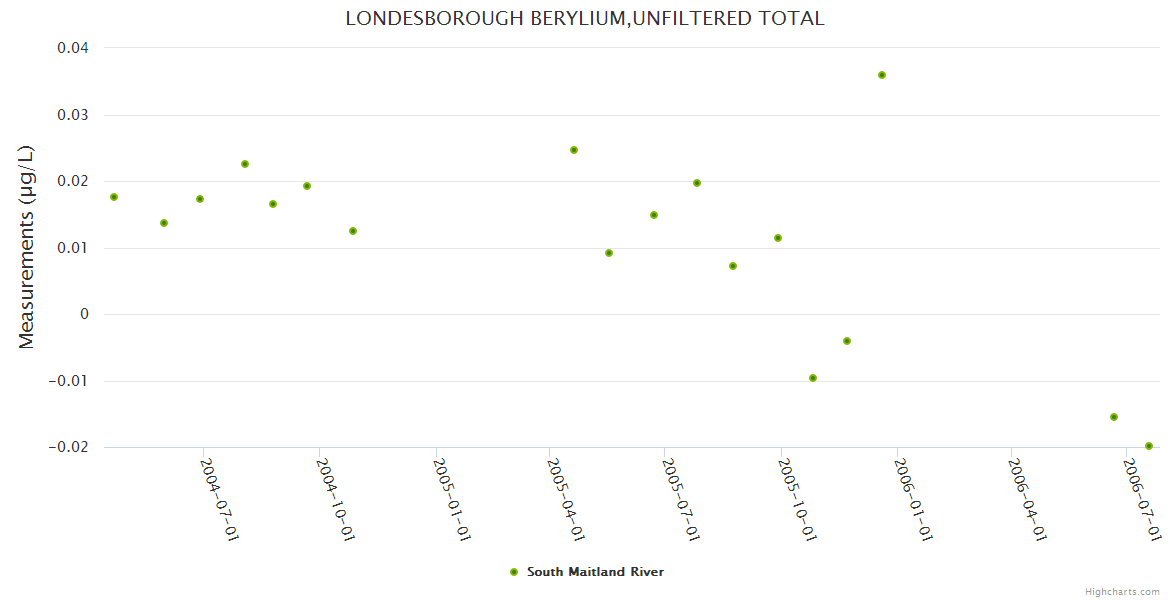Click the 0.02 point after 2005-07-01
The image size is (1170, 600).
click(697, 183)
